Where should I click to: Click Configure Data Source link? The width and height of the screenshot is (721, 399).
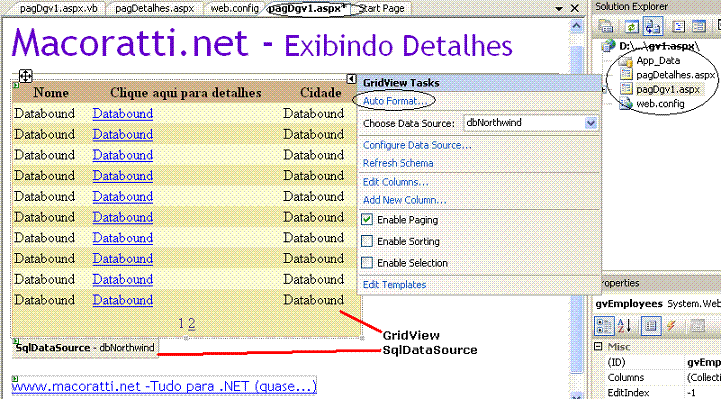tap(417, 145)
